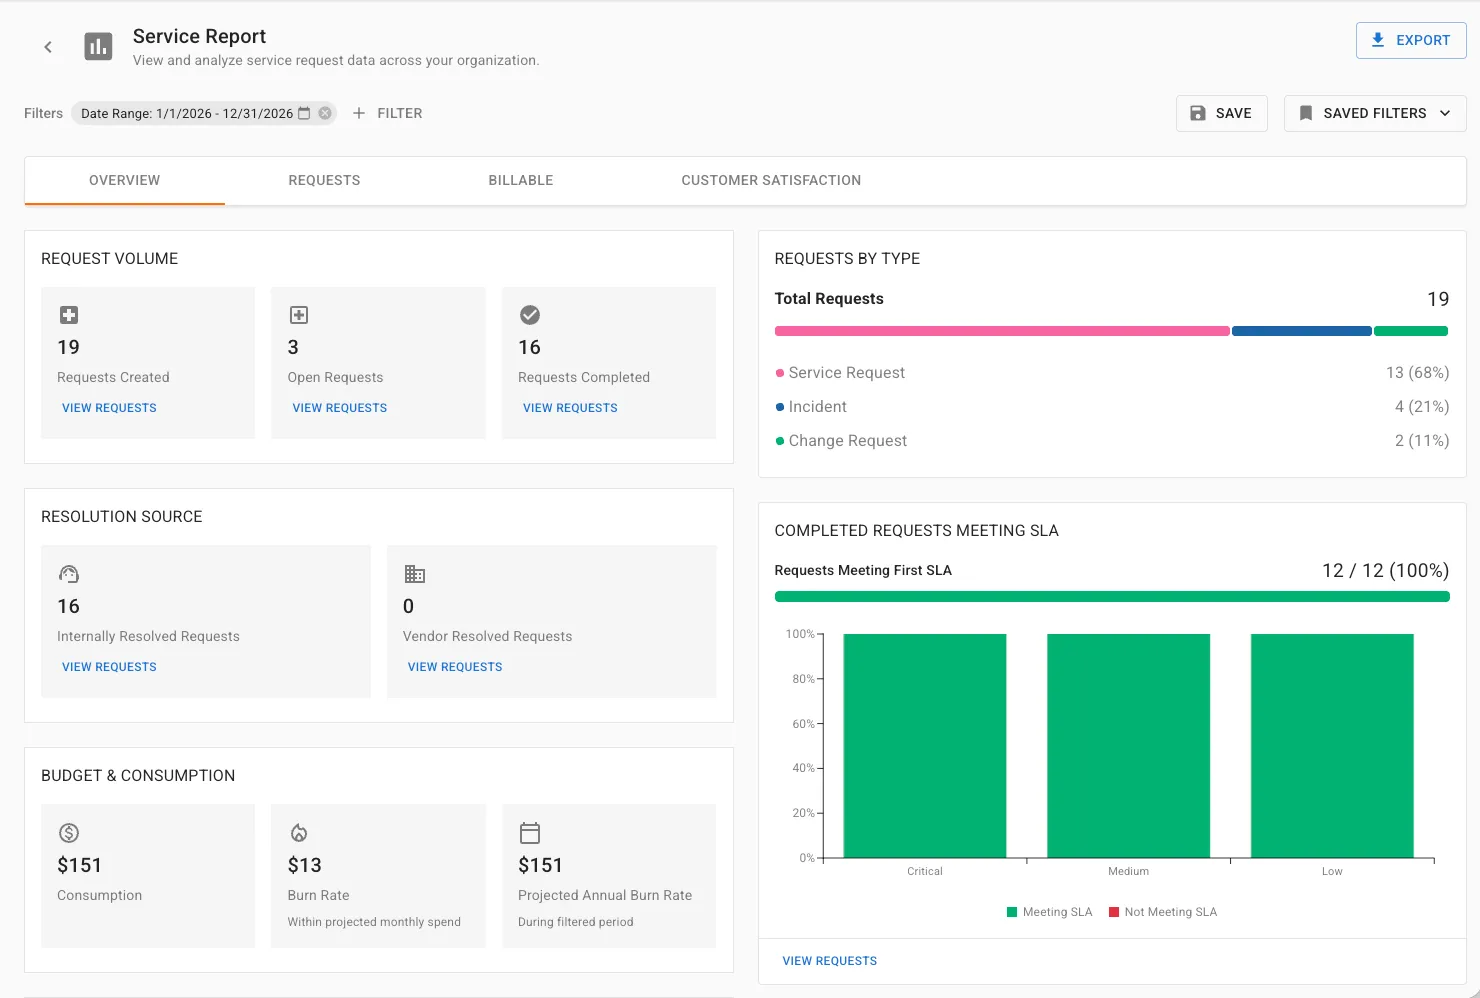Click the Burn Rate flame icon
The image size is (1480, 998).
point(299,833)
